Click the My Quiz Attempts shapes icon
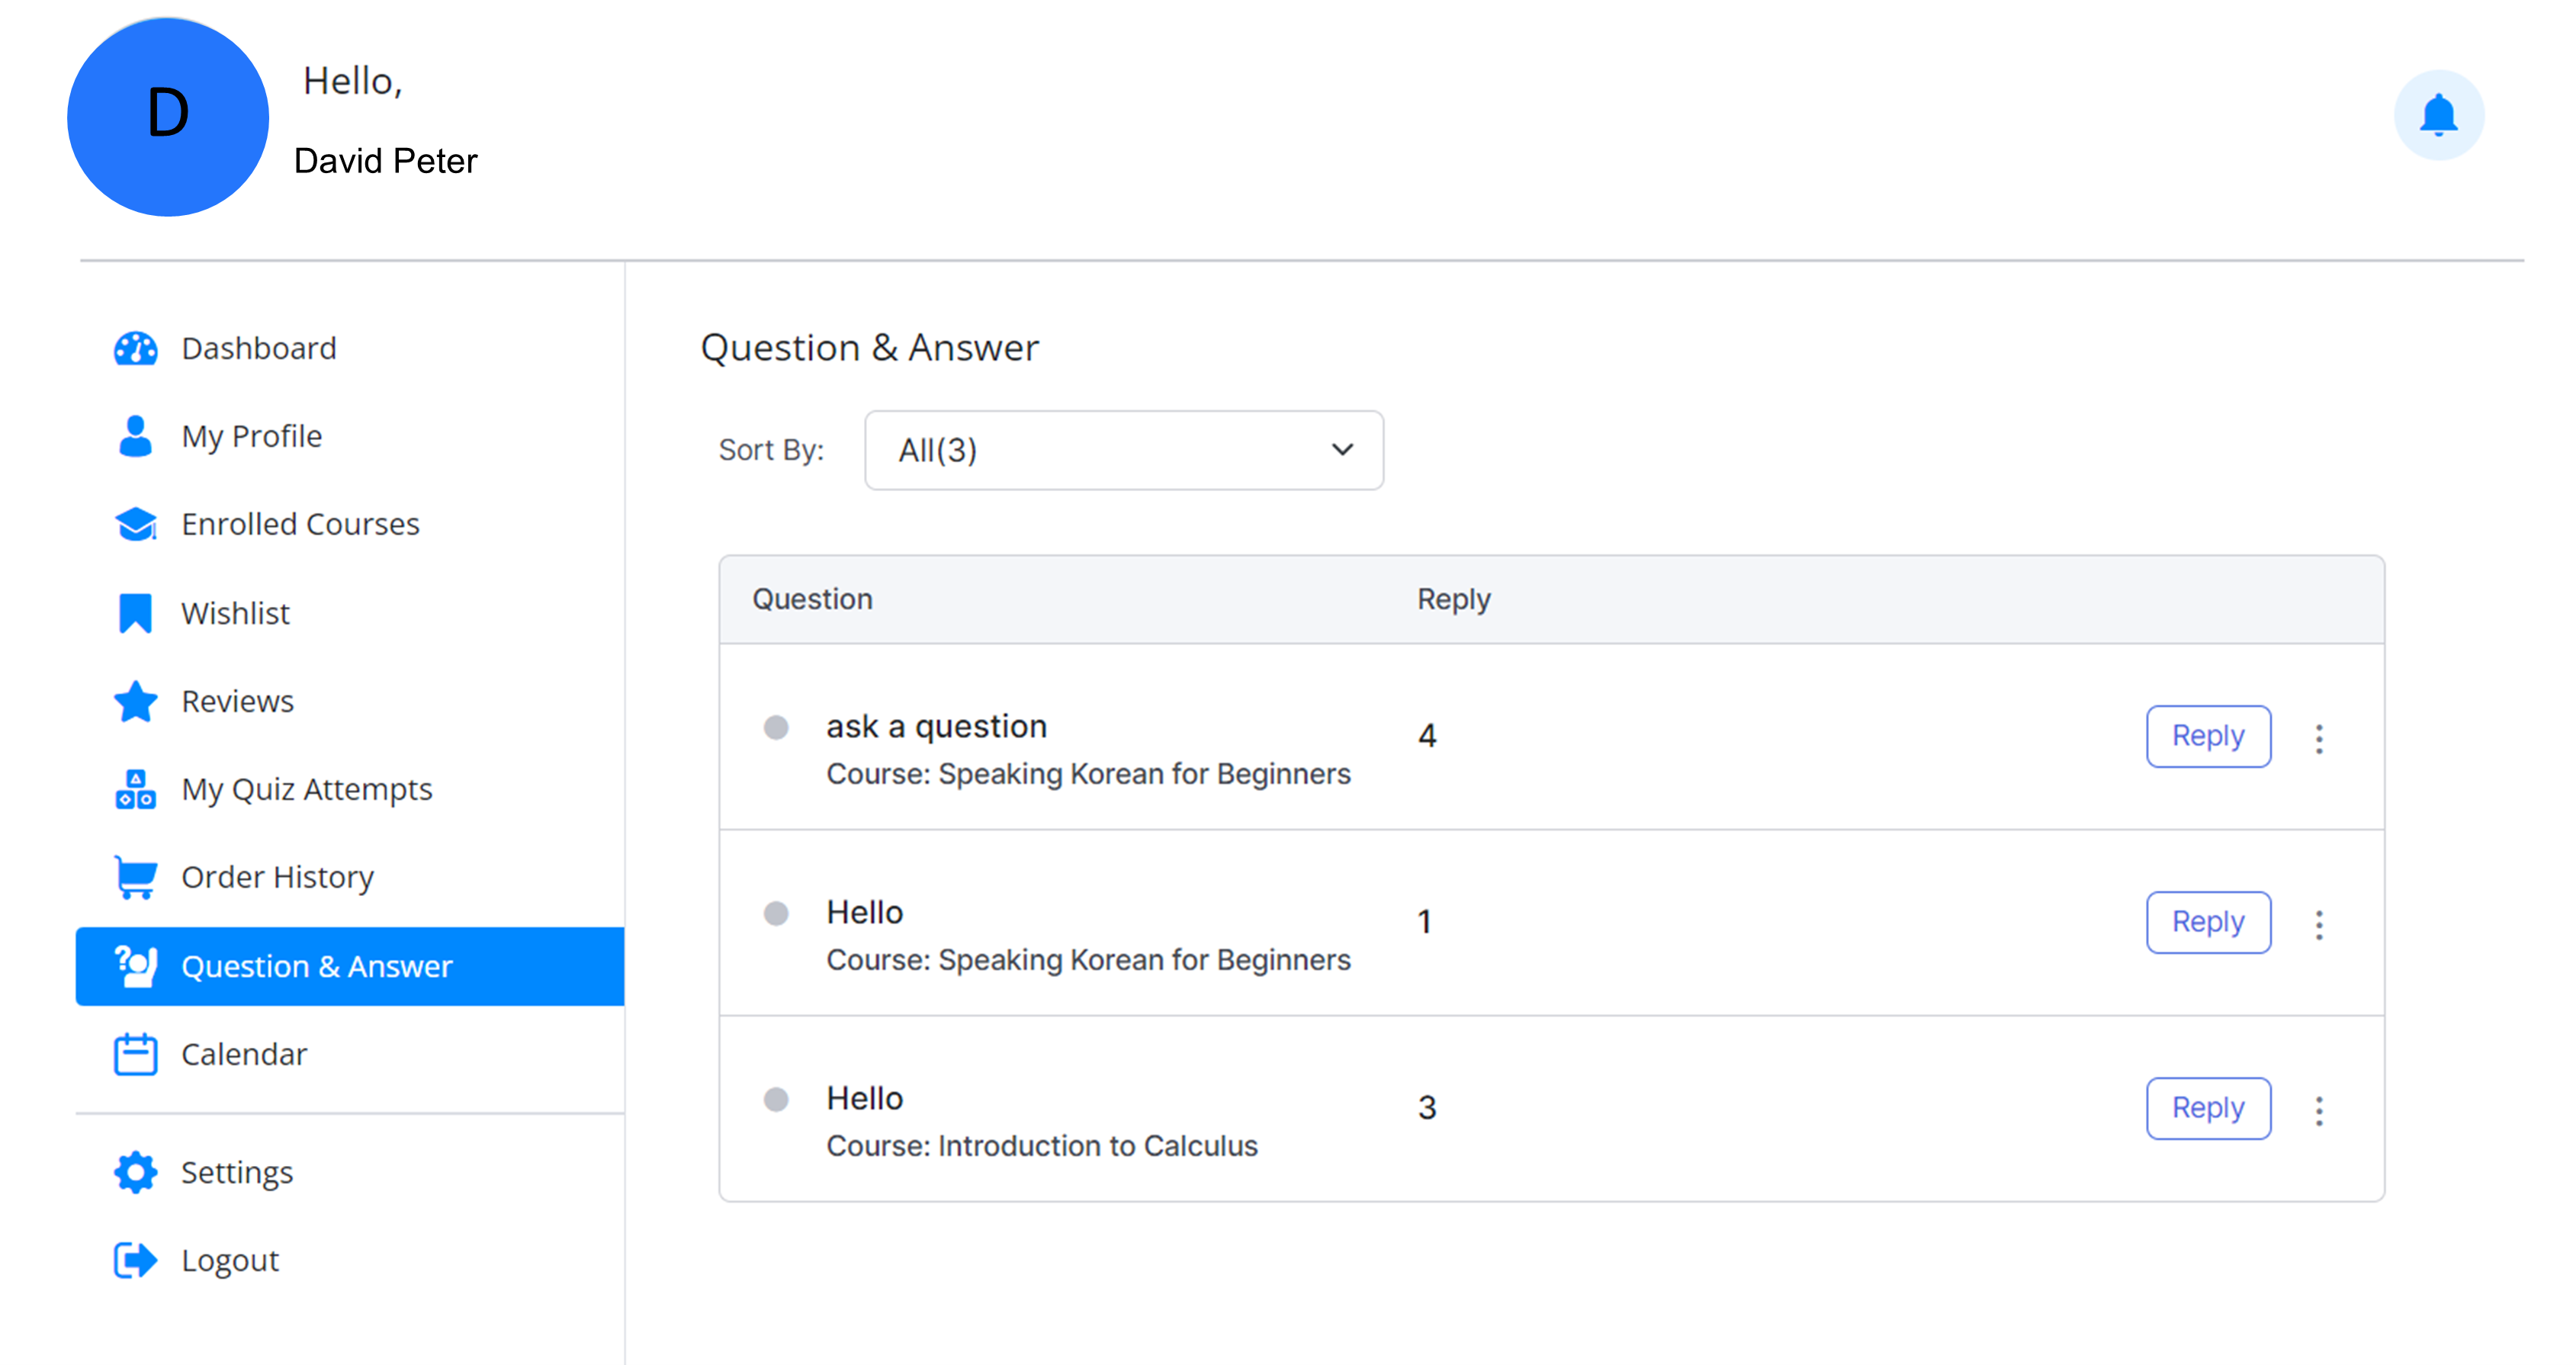2576x1365 pixels. 135,789
